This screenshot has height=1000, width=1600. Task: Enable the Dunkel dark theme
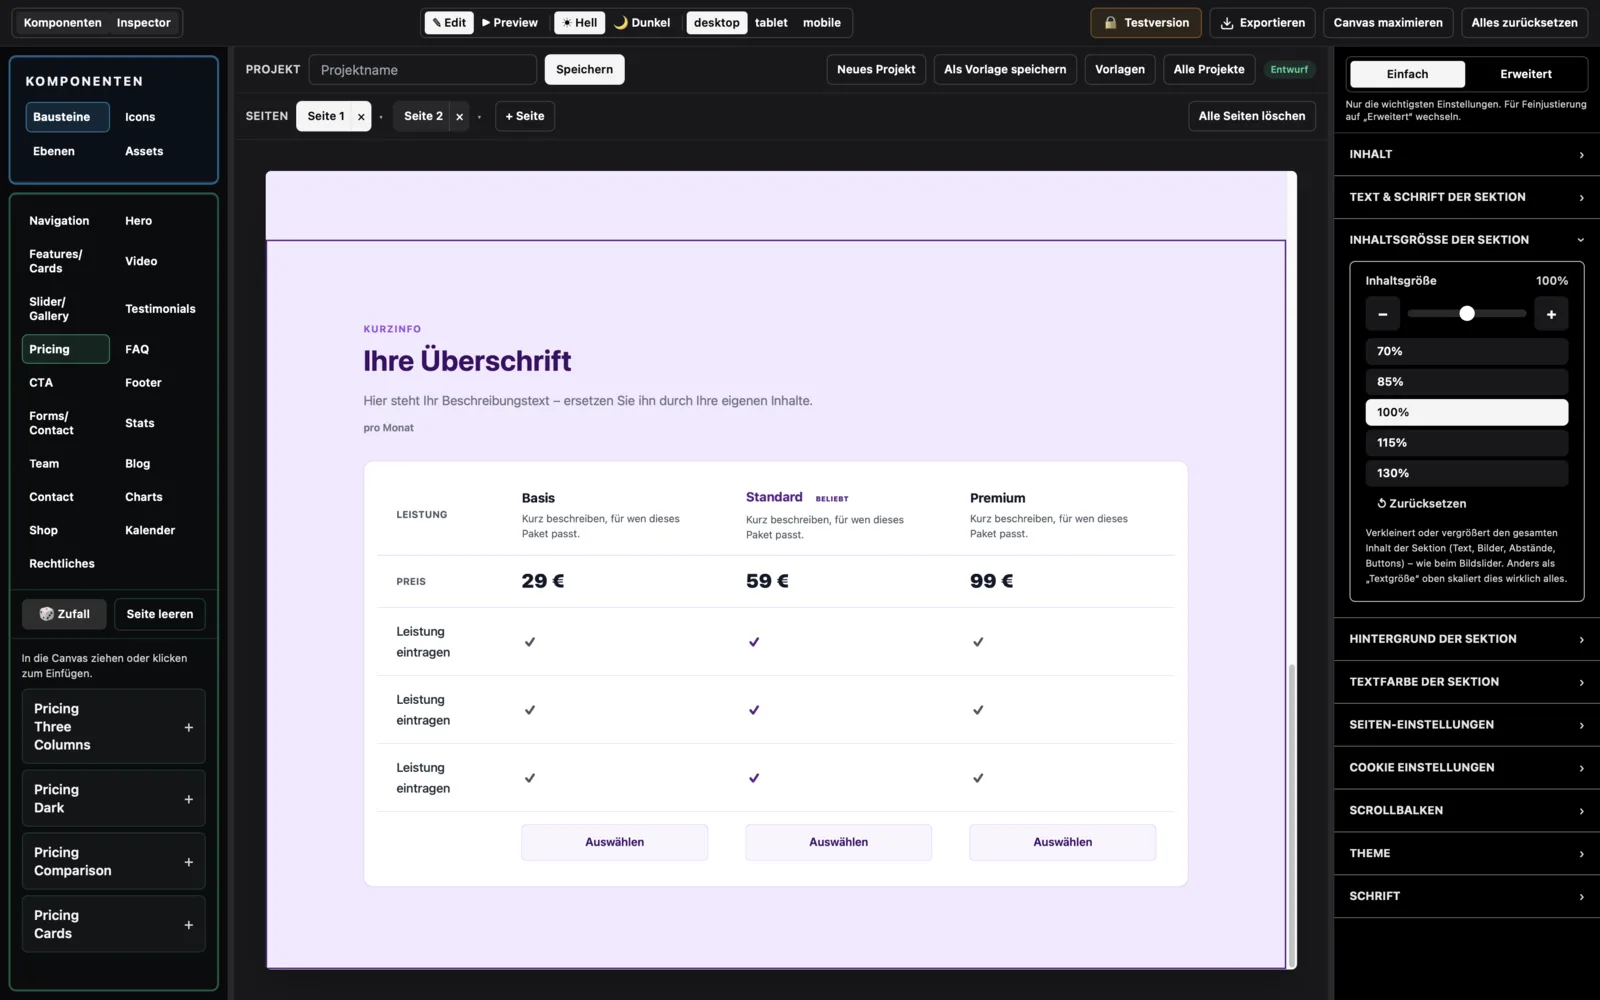tap(642, 23)
